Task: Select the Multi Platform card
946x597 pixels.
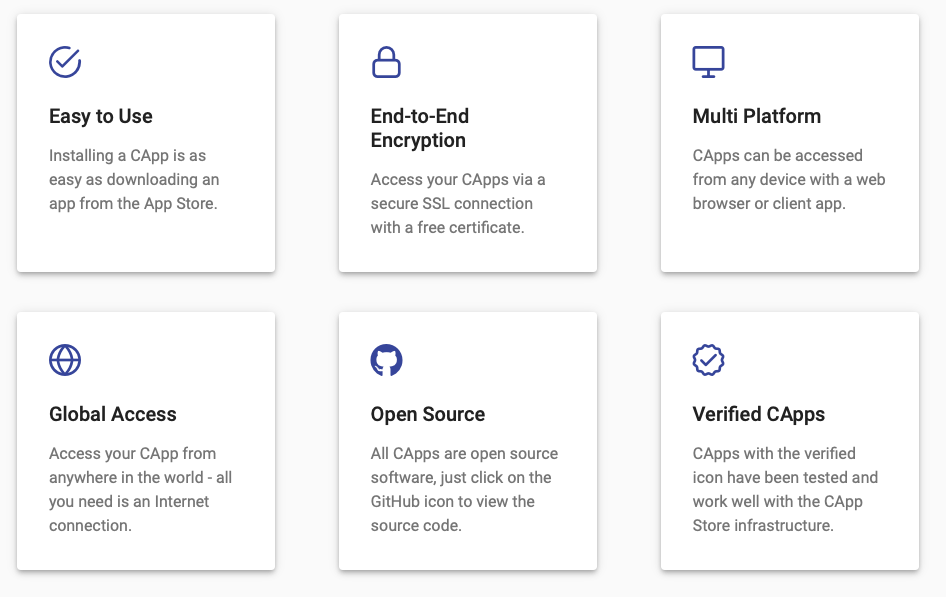Action: coord(789,143)
